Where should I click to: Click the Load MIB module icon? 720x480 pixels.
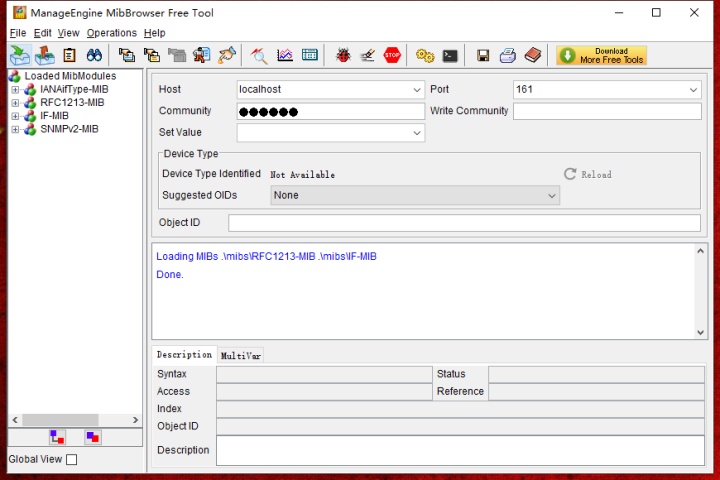tap(20, 56)
